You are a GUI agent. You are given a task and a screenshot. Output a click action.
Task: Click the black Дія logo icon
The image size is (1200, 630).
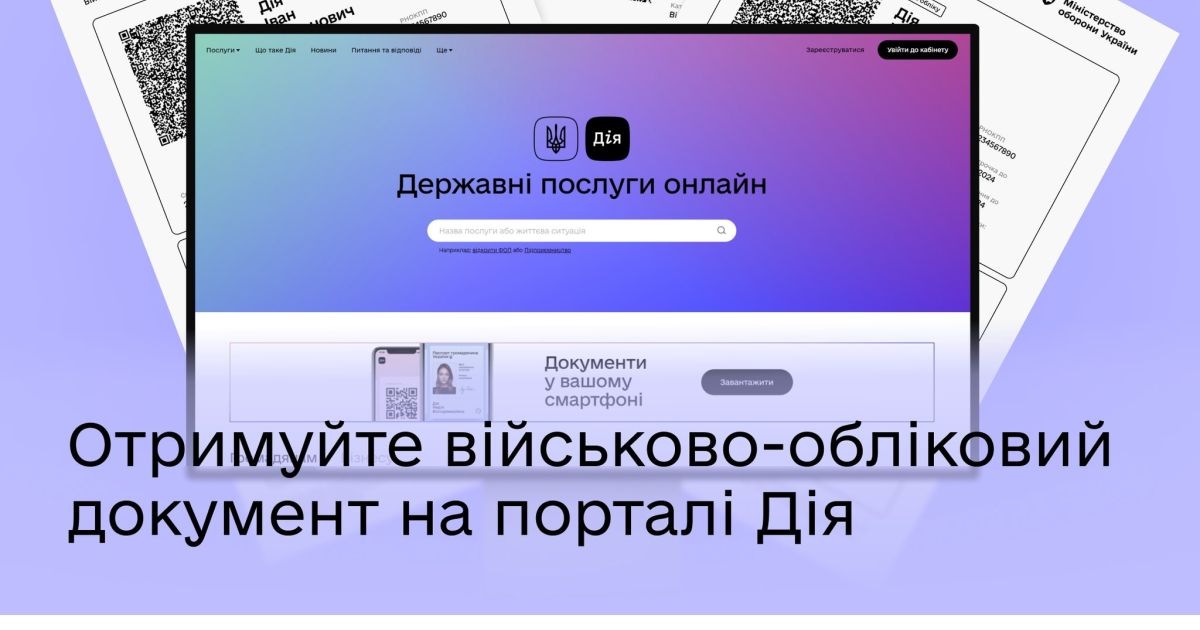607,138
